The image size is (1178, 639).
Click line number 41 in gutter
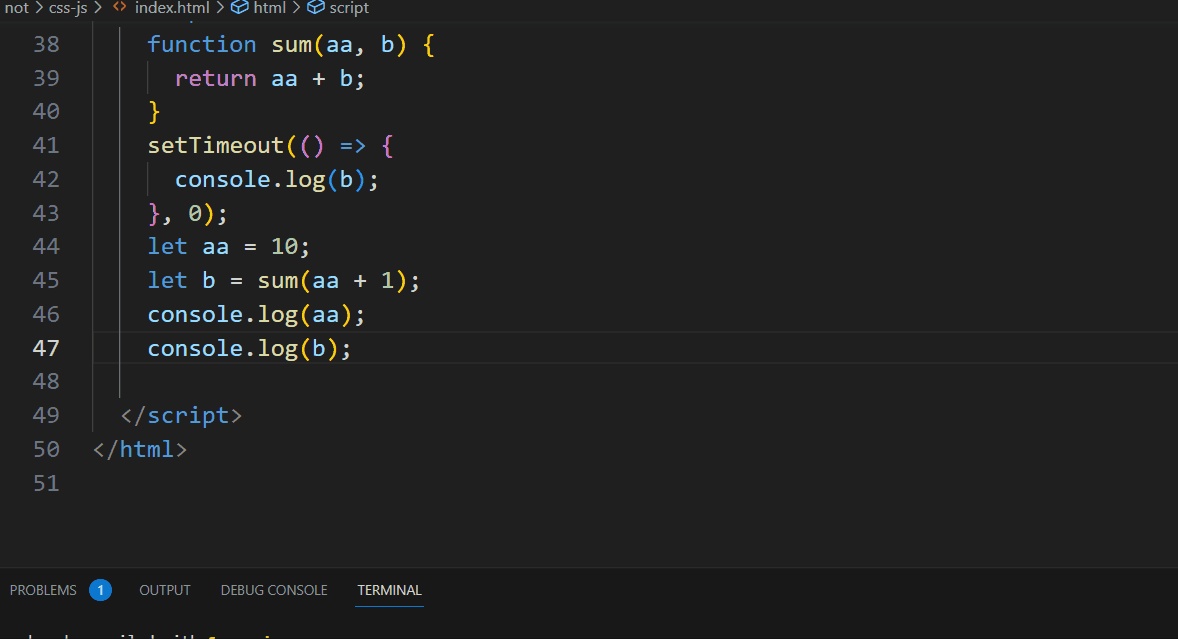click(x=46, y=145)
